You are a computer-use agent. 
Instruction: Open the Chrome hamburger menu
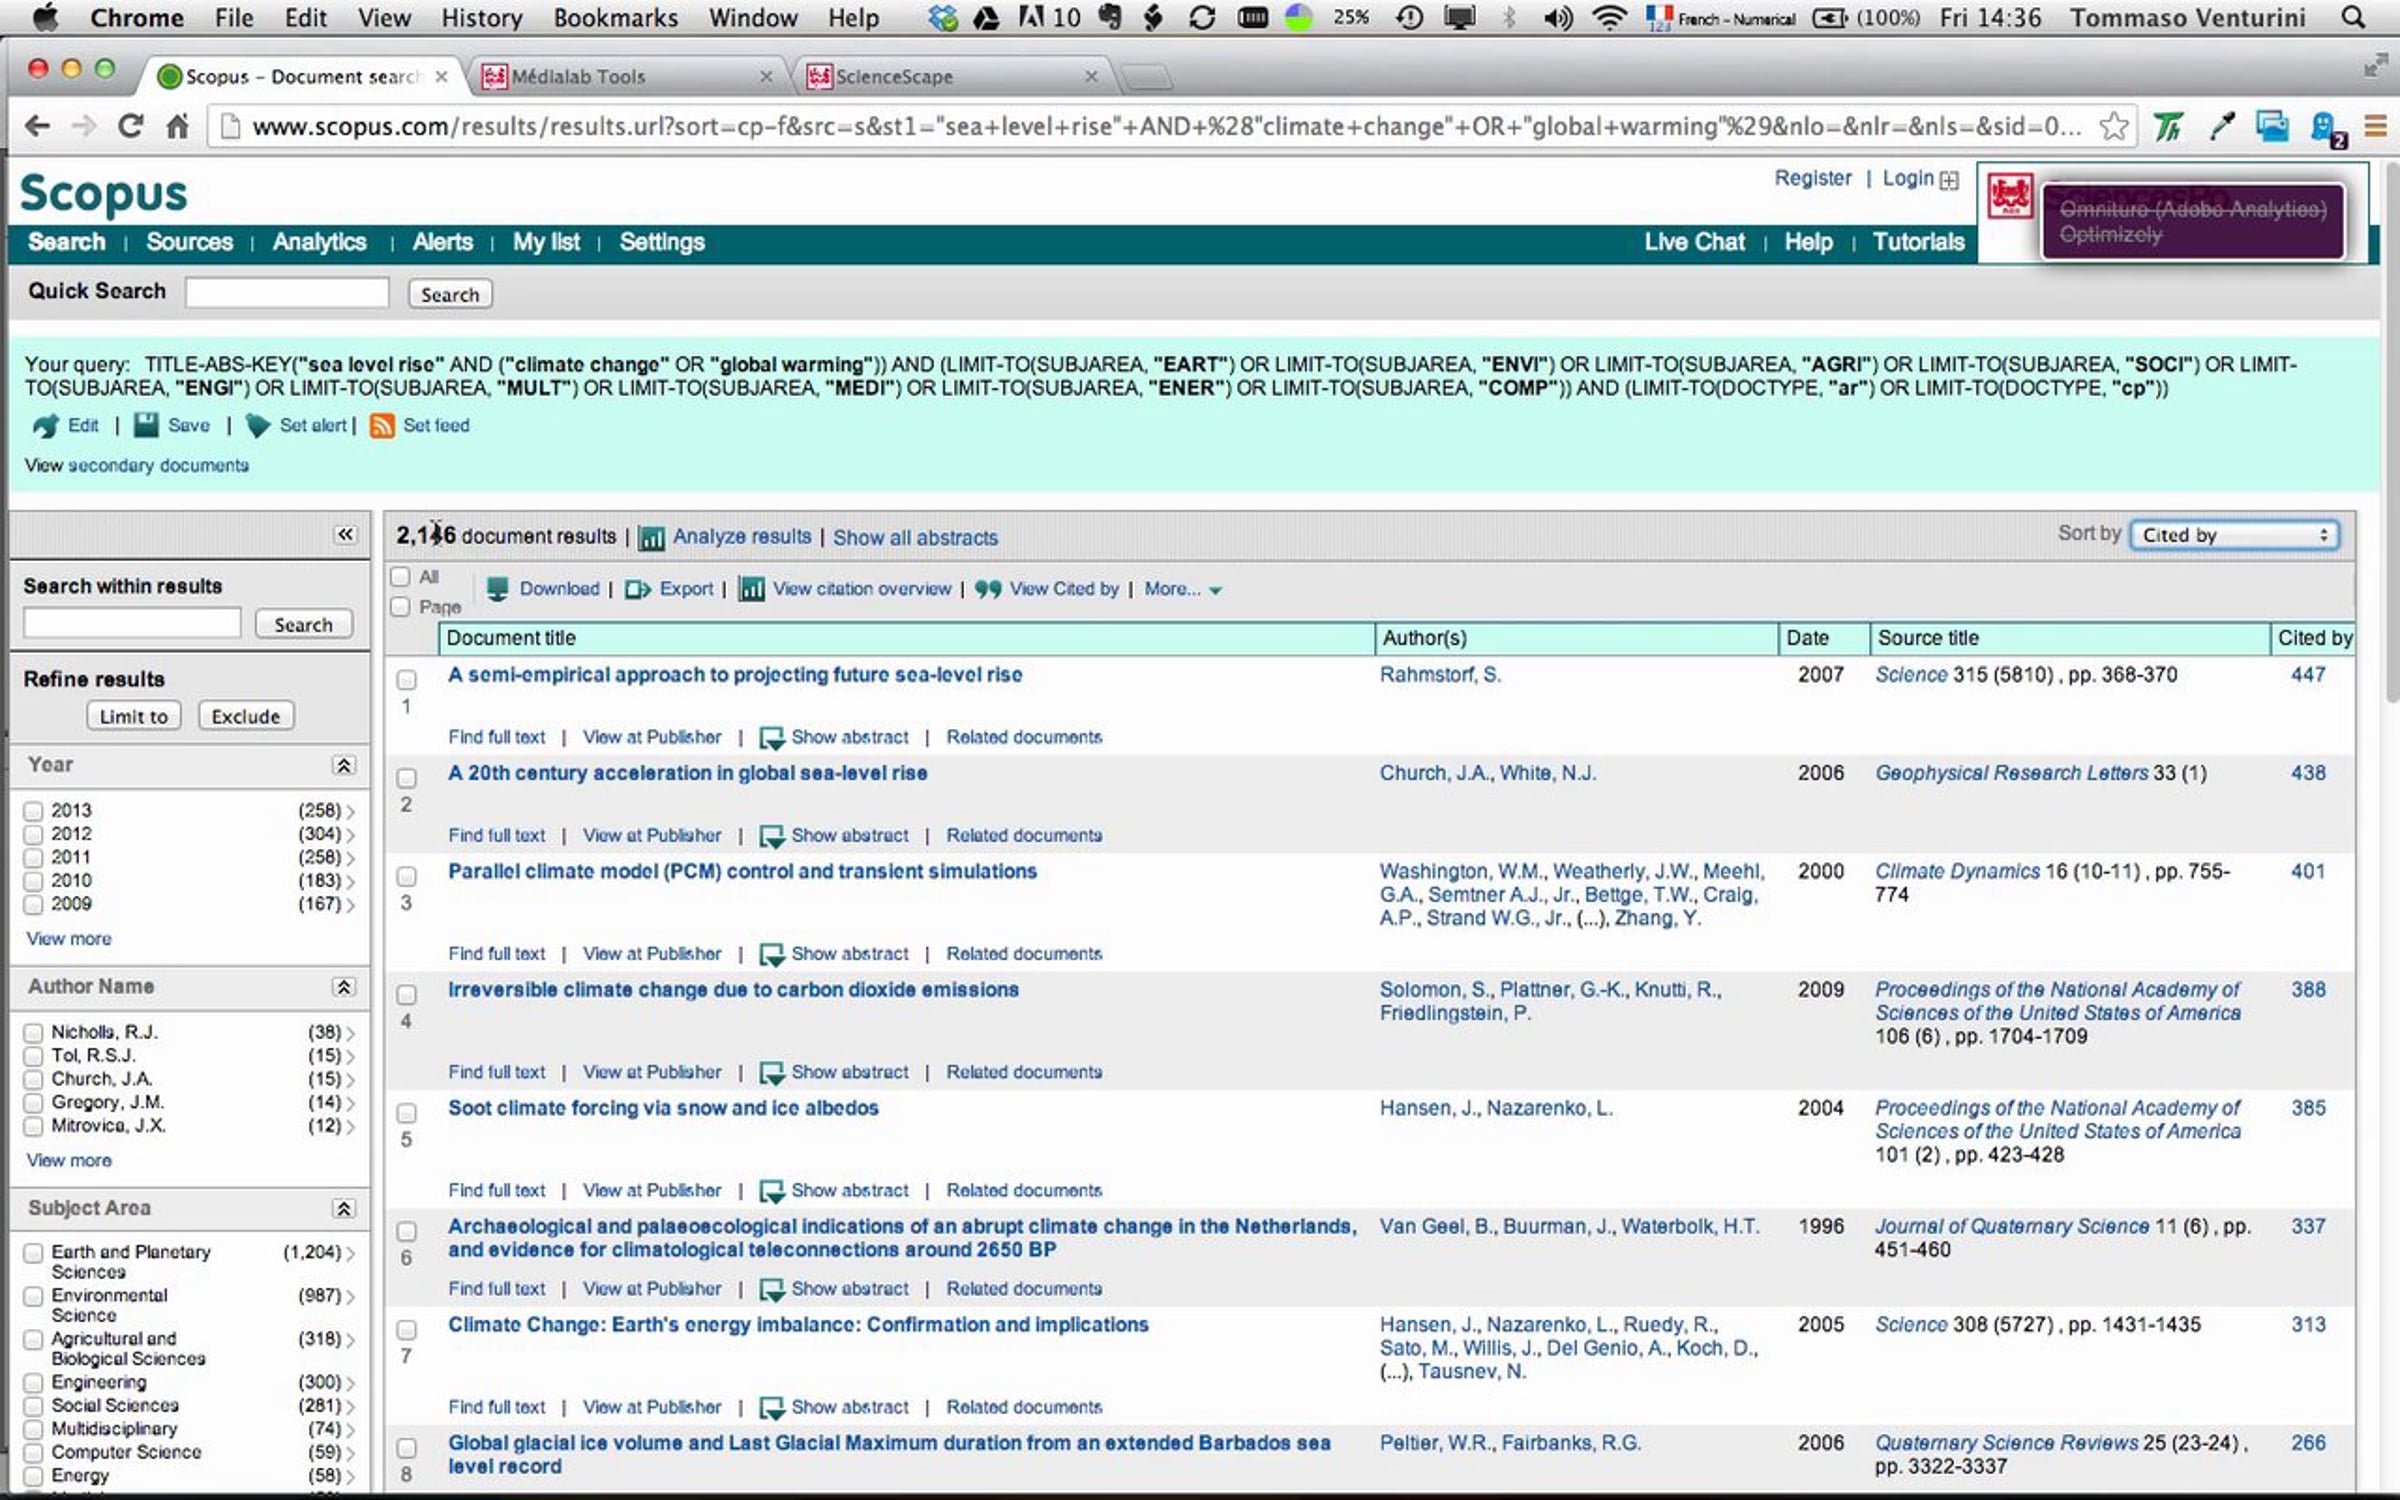2376,127
